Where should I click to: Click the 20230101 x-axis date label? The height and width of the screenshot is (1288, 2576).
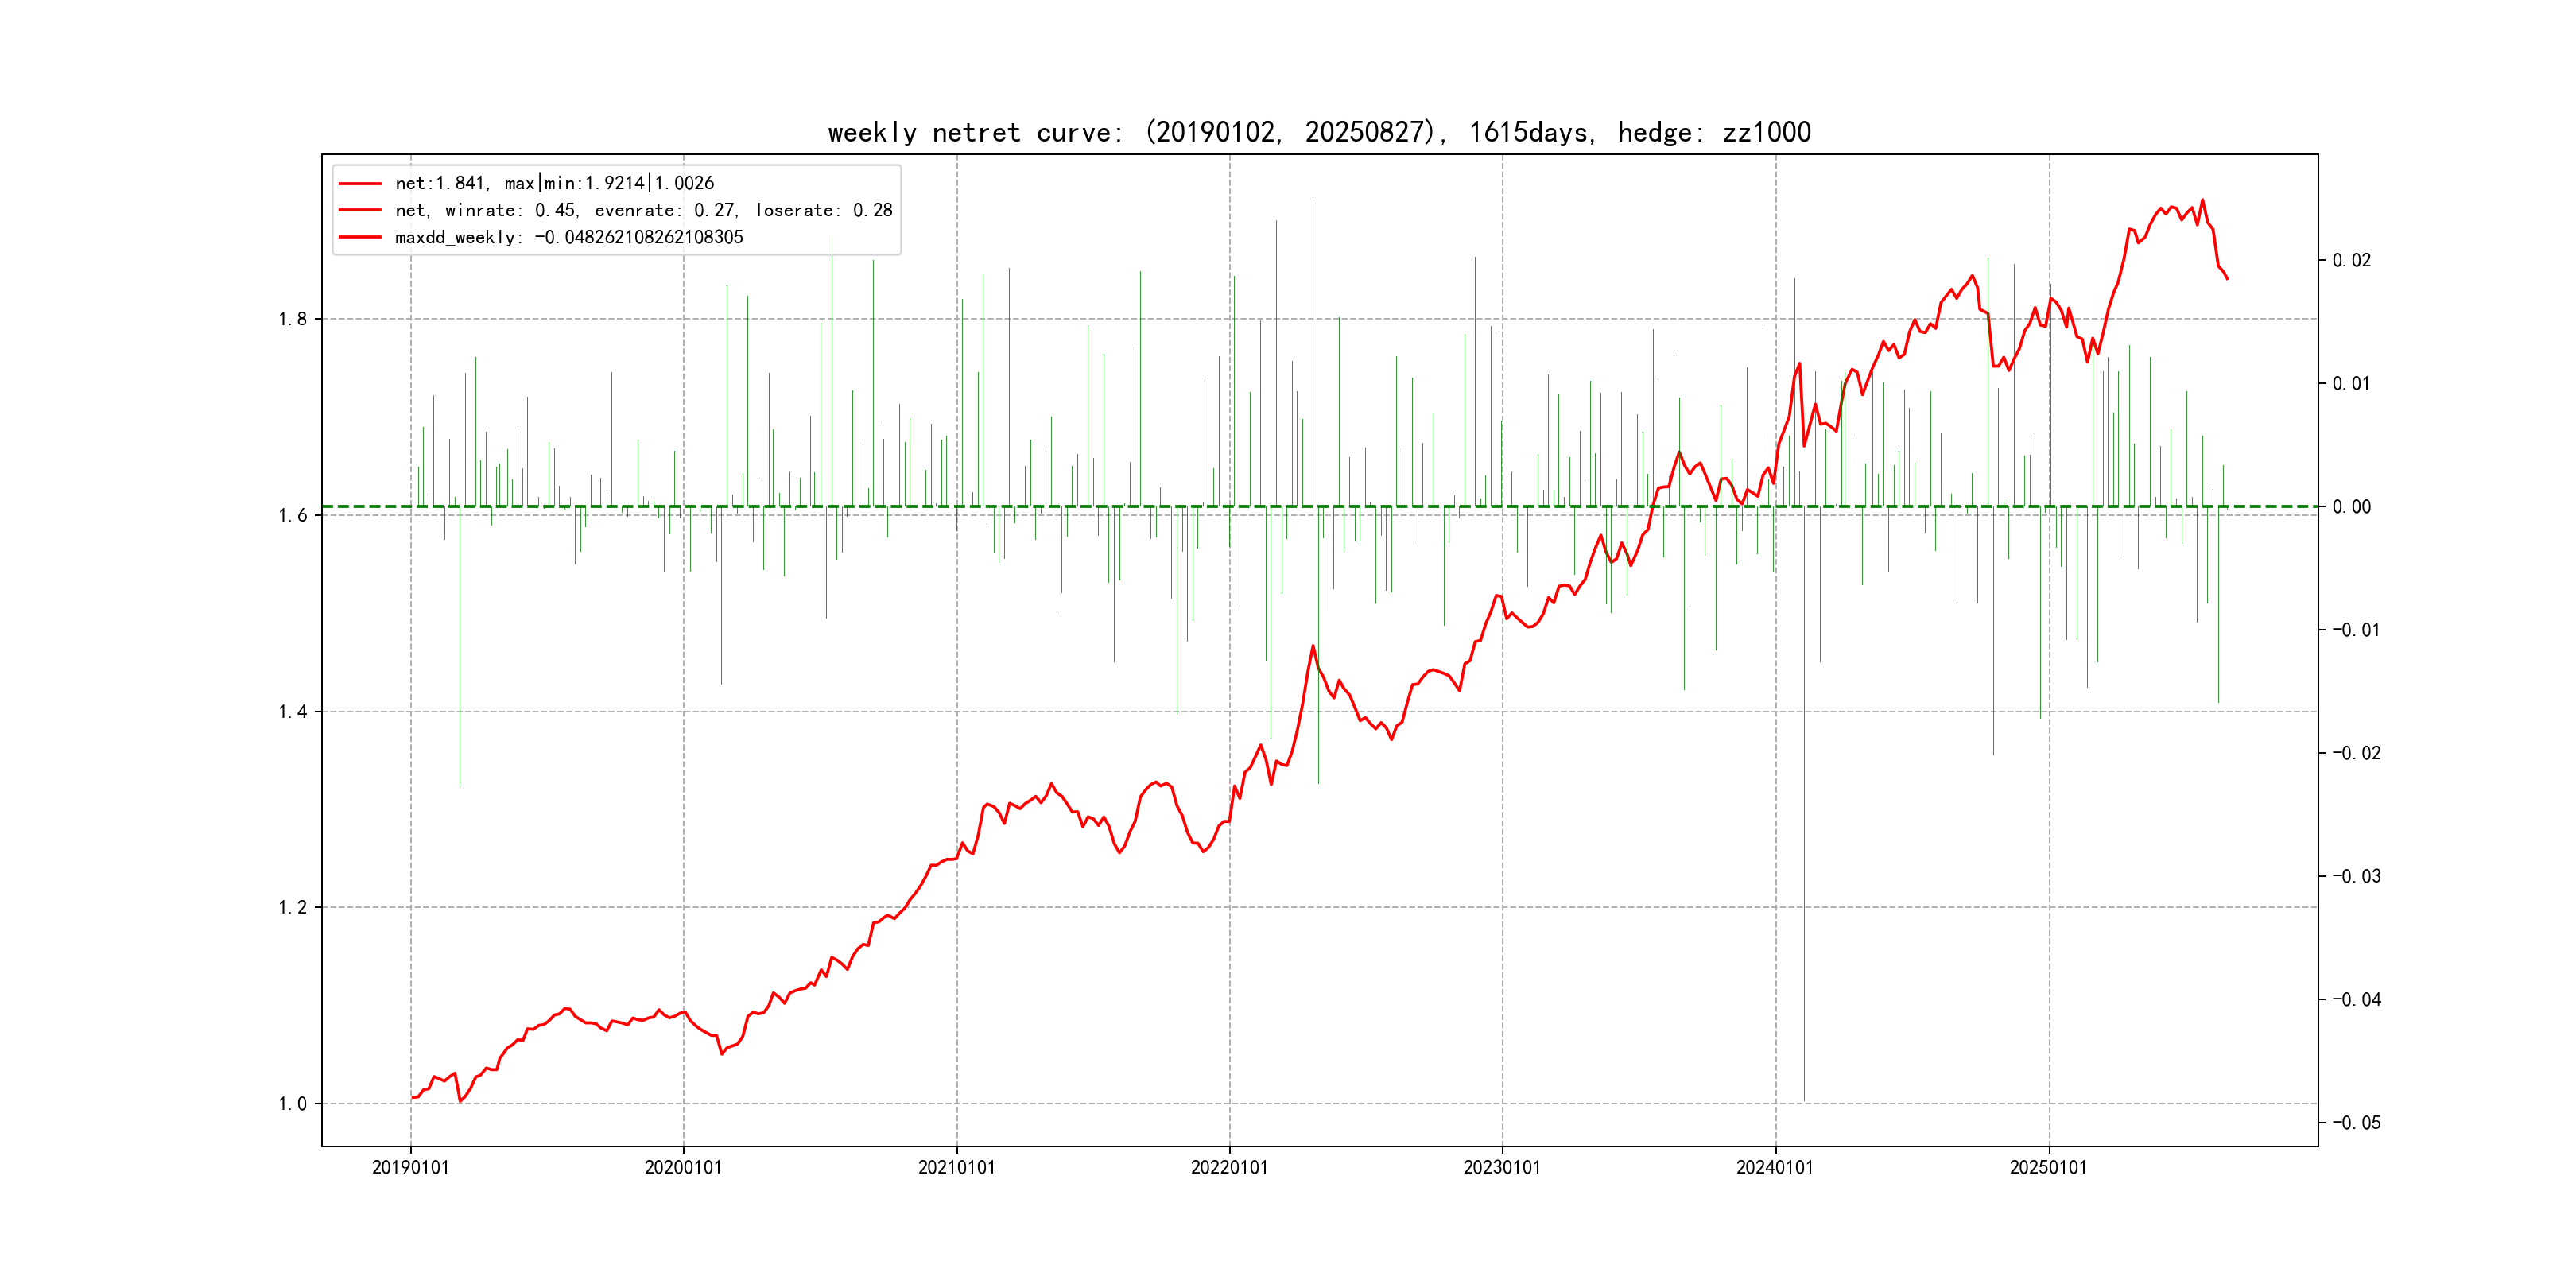tap(1502, 1167)
